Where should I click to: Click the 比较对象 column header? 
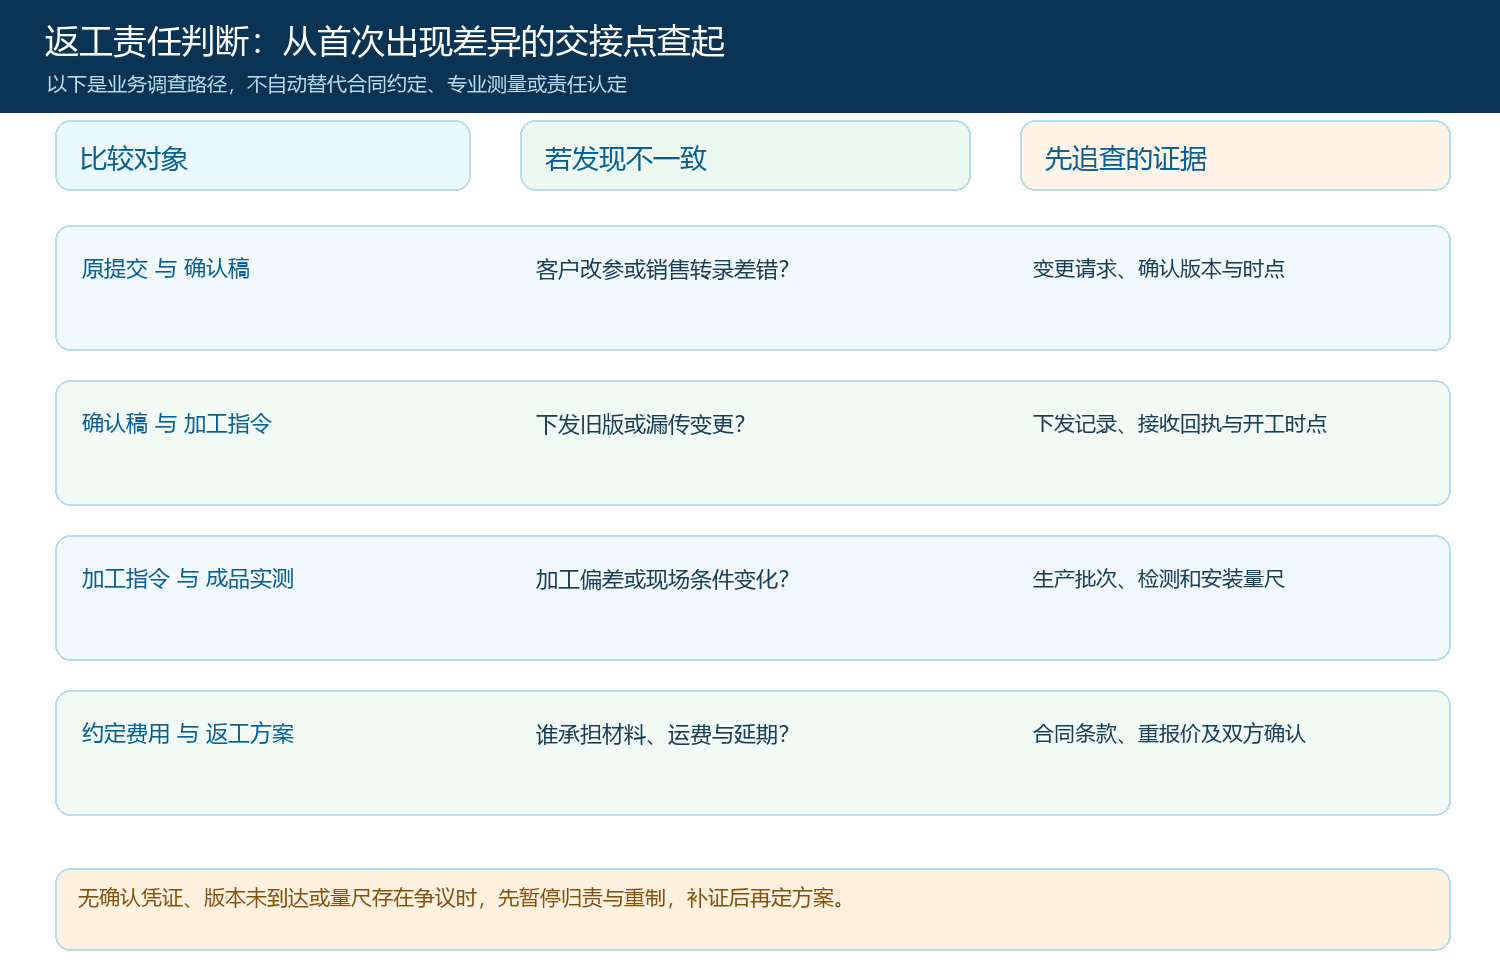click(263, 156)
